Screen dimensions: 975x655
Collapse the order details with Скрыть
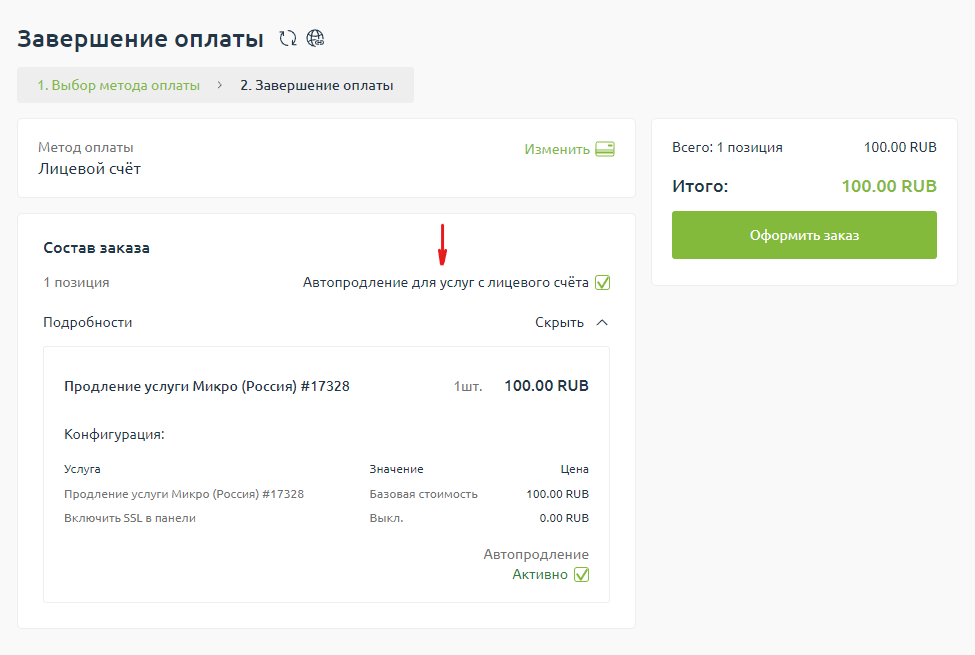[x=559, y=322]
